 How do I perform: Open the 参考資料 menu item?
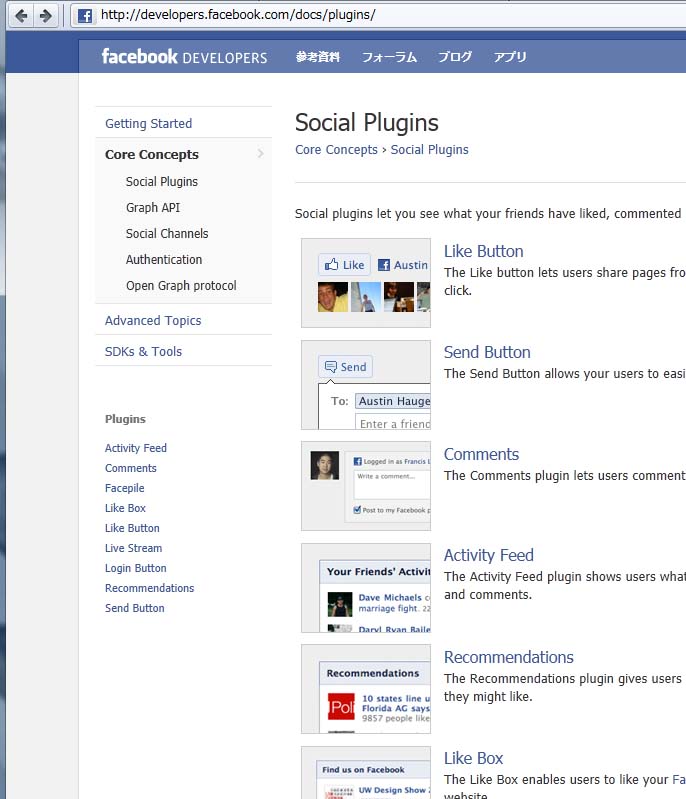318,57
